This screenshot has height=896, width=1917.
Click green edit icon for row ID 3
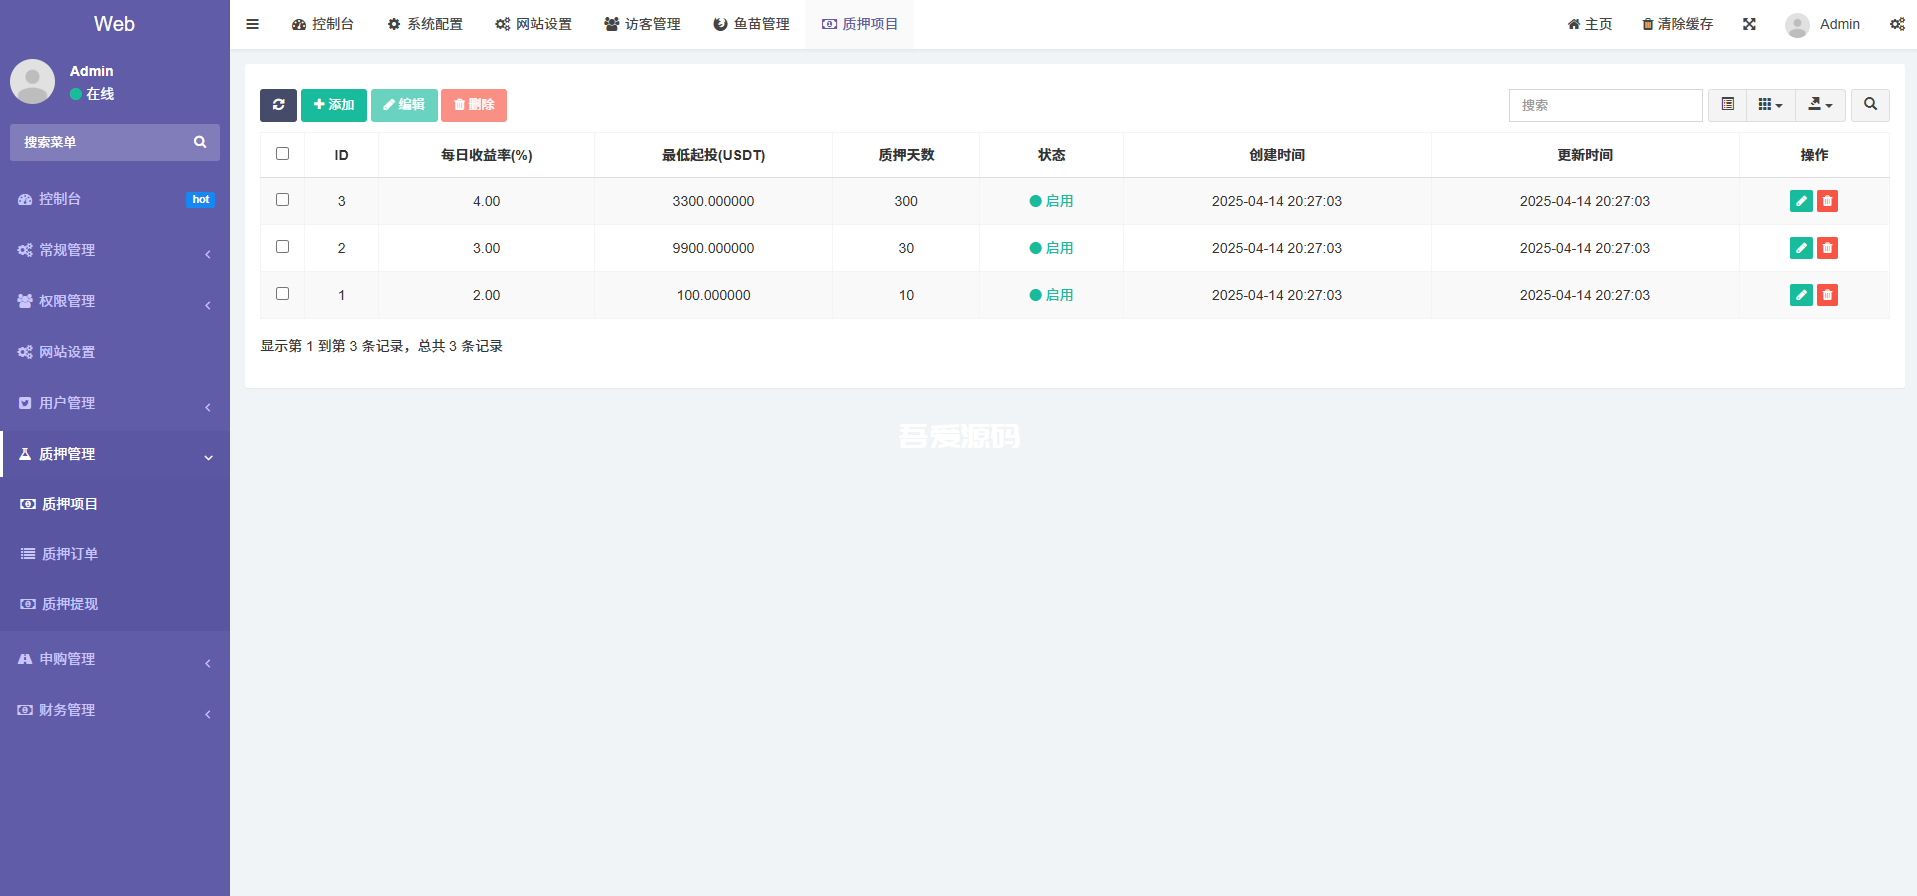[x=1800, y=201]
